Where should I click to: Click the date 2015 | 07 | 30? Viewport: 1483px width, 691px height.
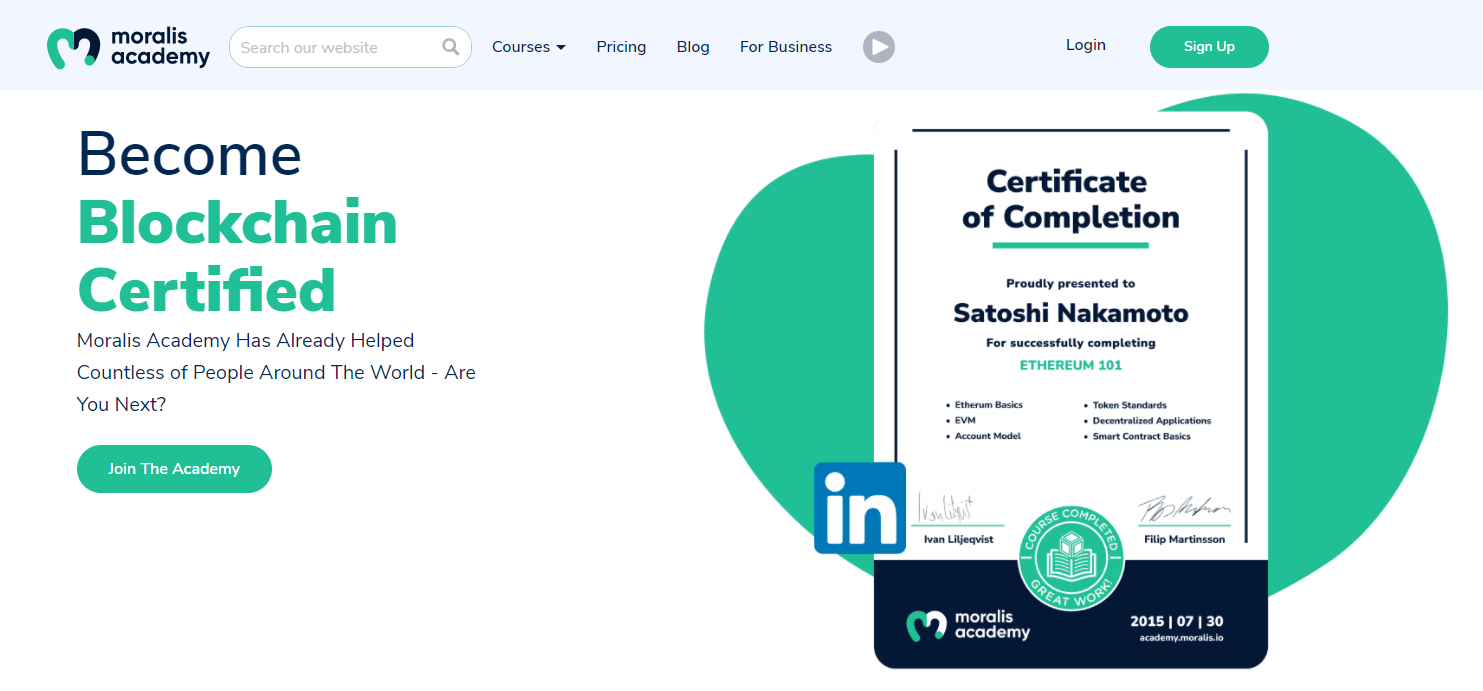[x=1177, y=621]
